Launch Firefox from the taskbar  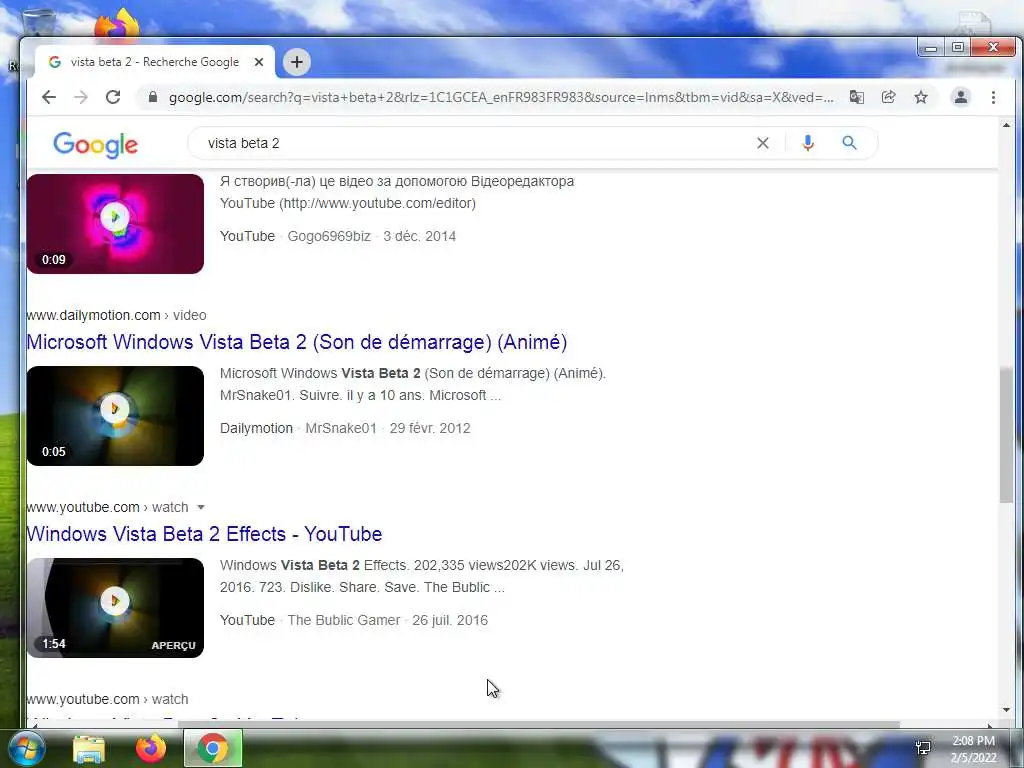pyautogui.click(x=151, y=748)
